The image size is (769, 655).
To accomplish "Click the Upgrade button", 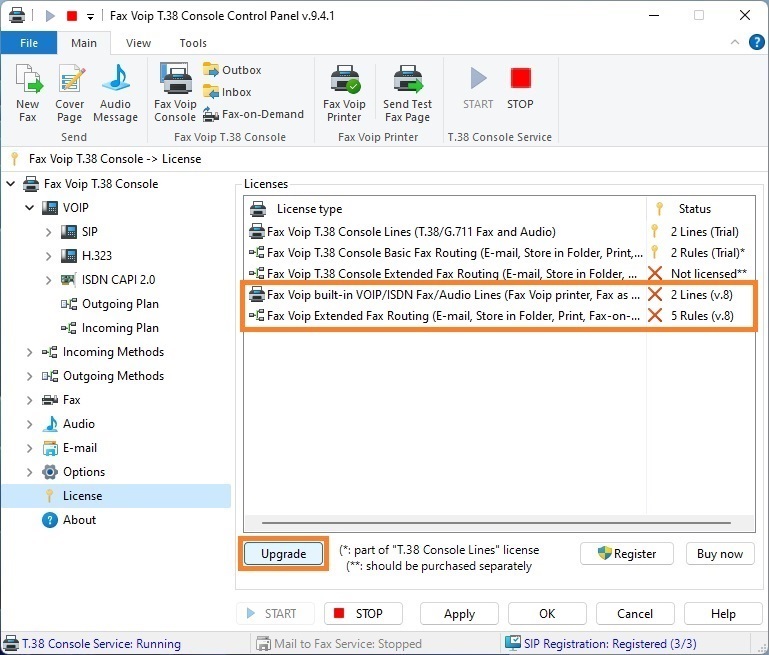I will [283, 554].
